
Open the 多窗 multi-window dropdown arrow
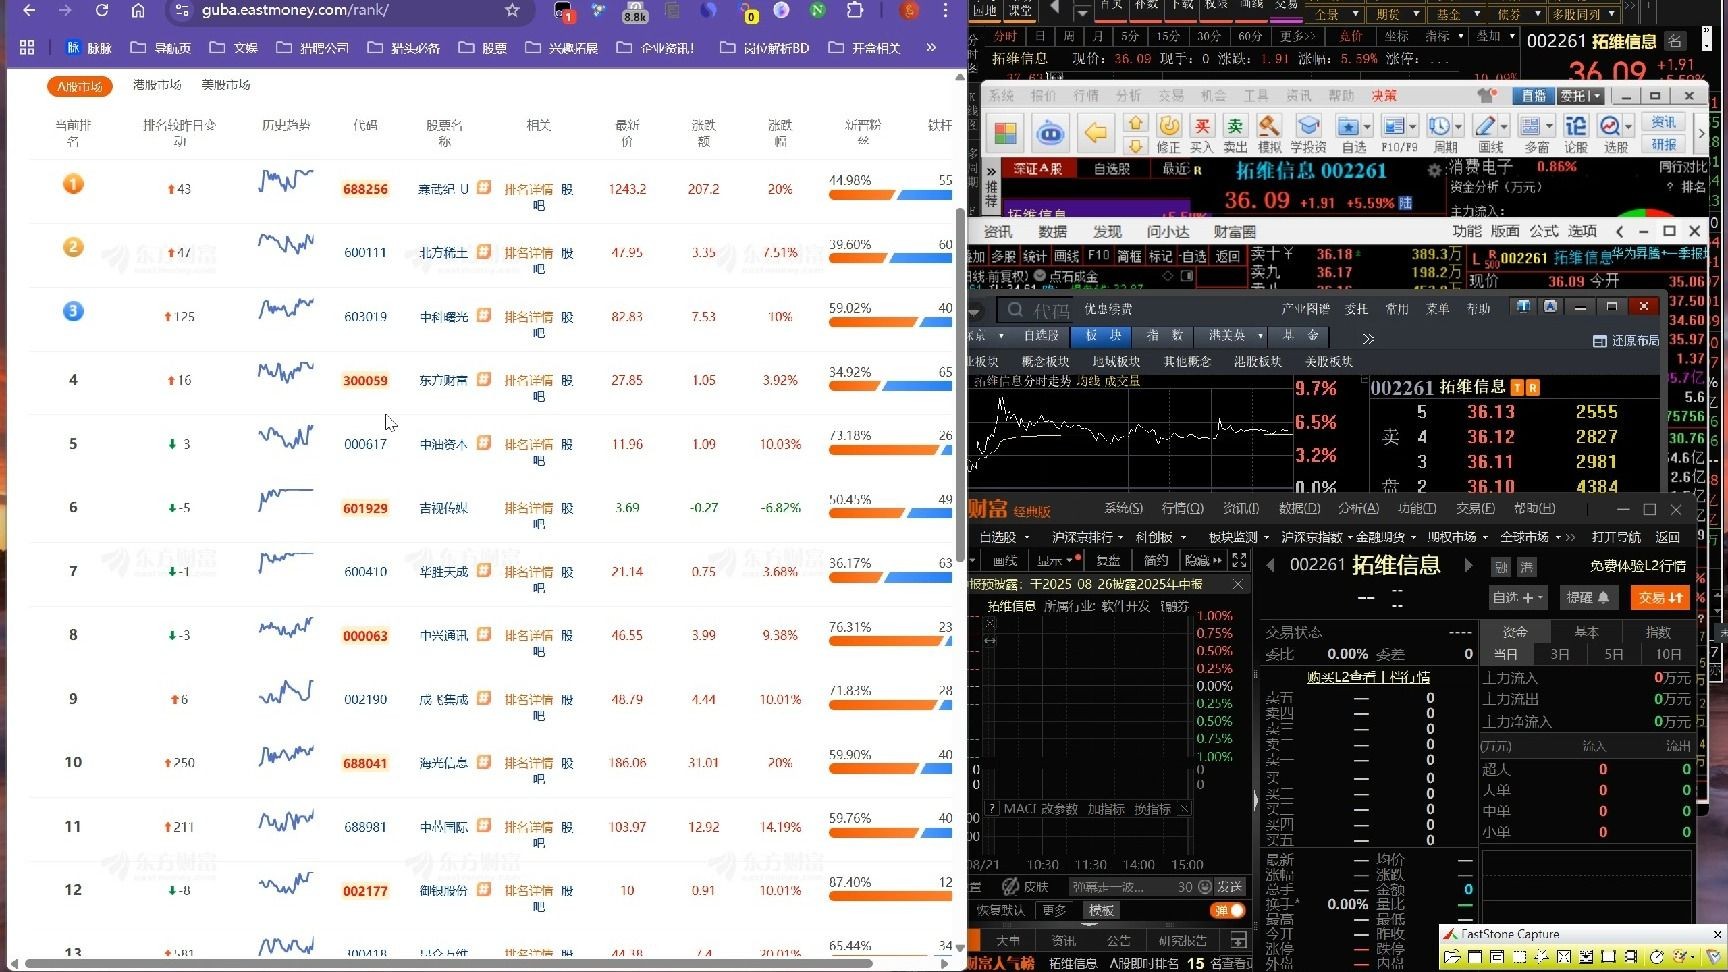tap(1549, 127)
